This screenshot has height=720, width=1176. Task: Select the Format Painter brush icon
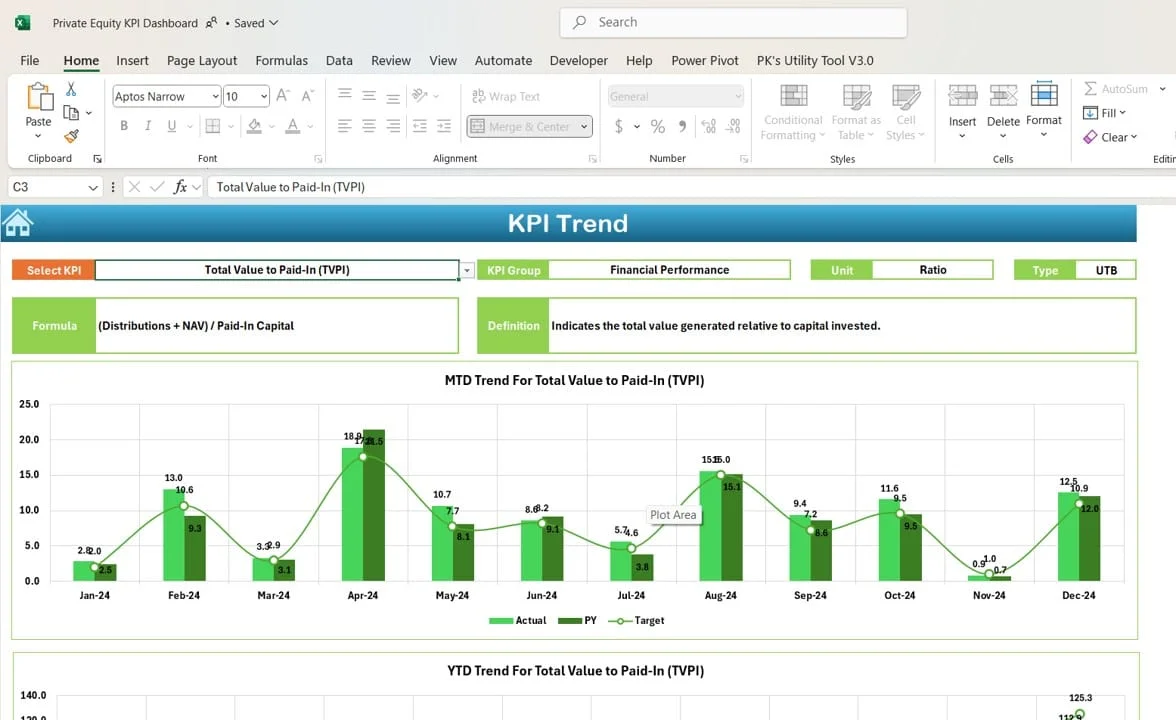tap(71, 136)
